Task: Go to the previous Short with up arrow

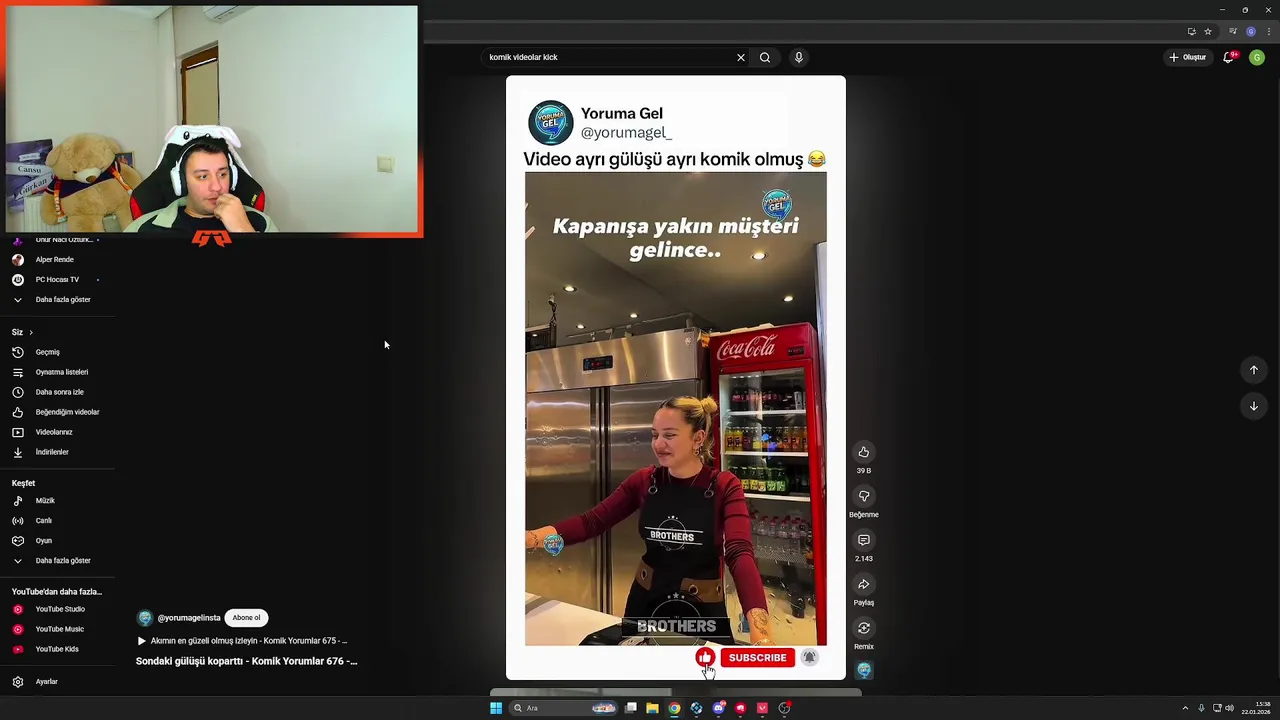Action: tap(1253, 370)
